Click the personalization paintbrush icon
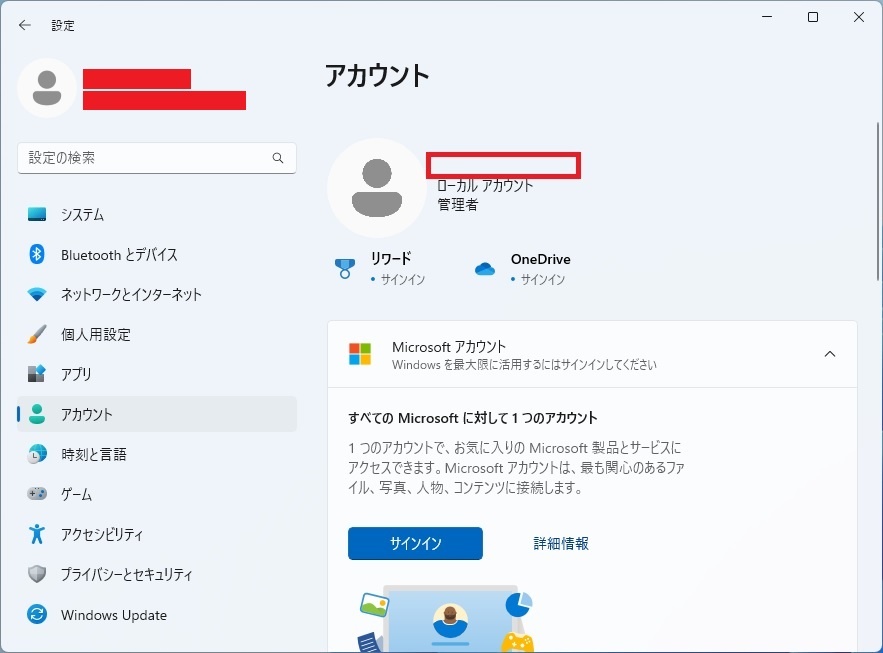 pos(37,334)
